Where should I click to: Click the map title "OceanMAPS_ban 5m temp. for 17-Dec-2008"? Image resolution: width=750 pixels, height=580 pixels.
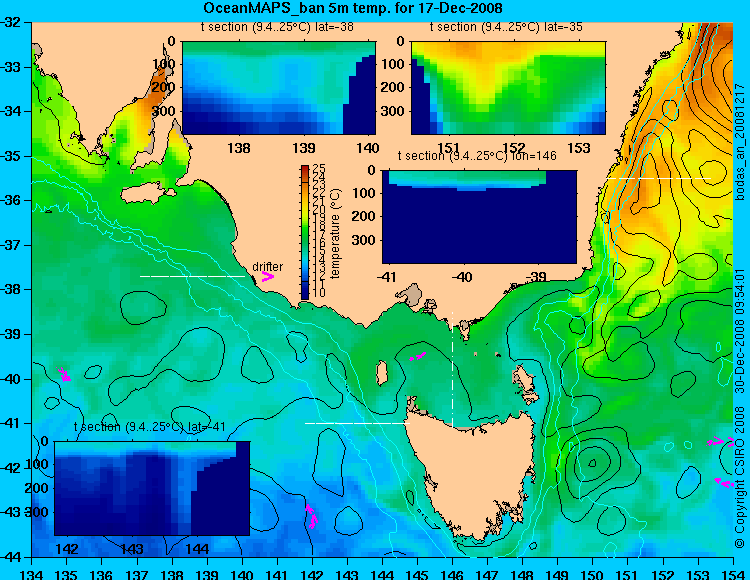(x=353, y=8)
